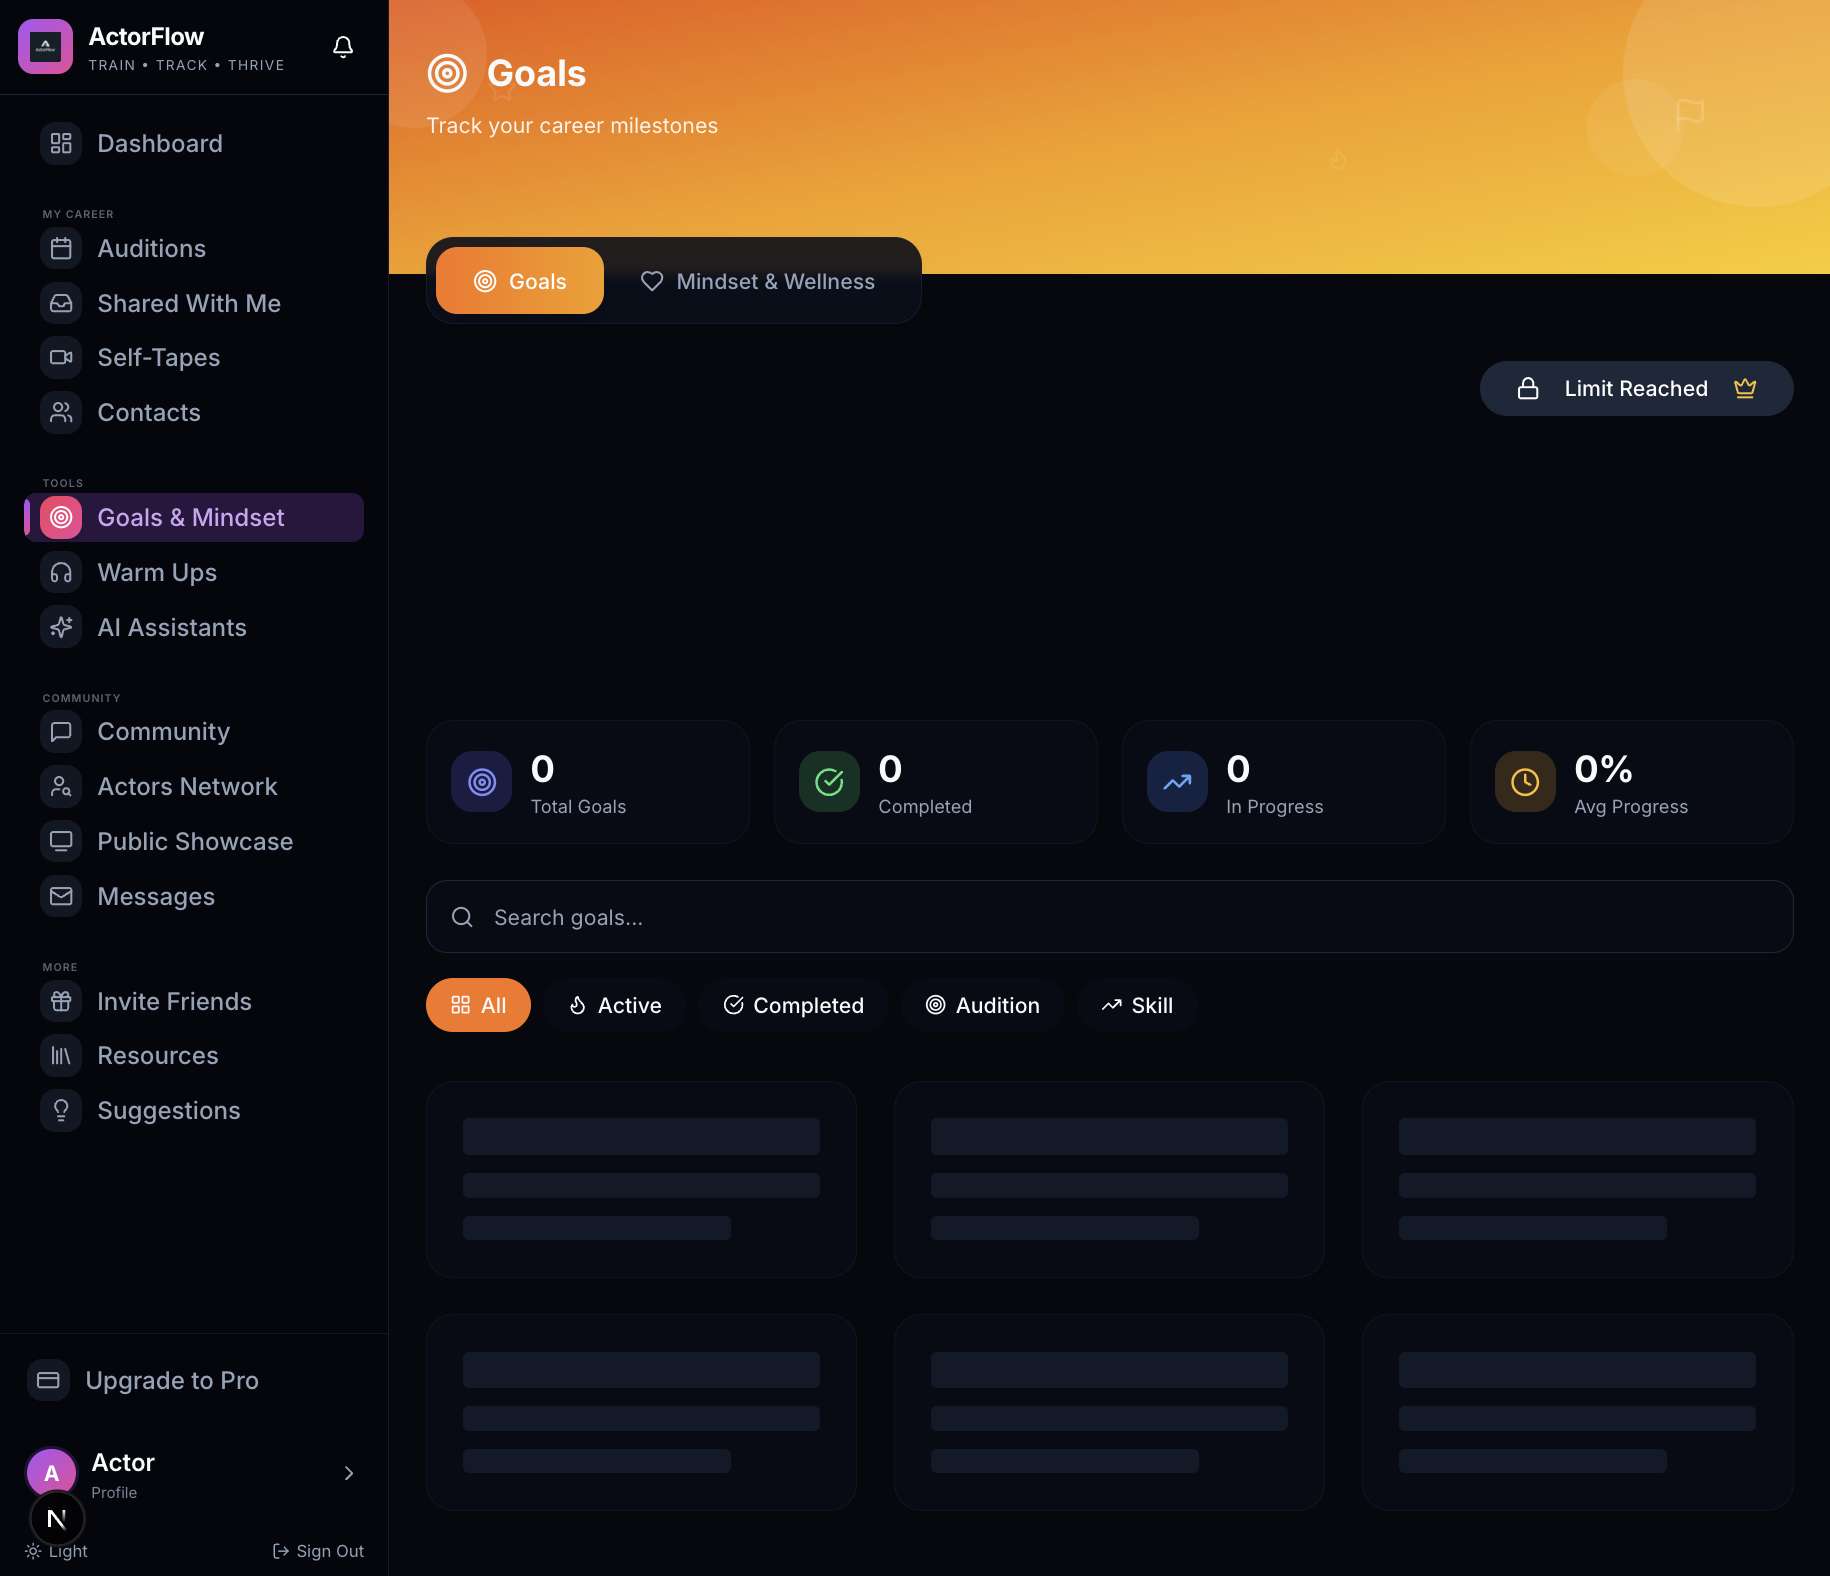Select the Audition filter chip
Viewport: 1830px width, 1576px height.
(x=982, y=1005)
